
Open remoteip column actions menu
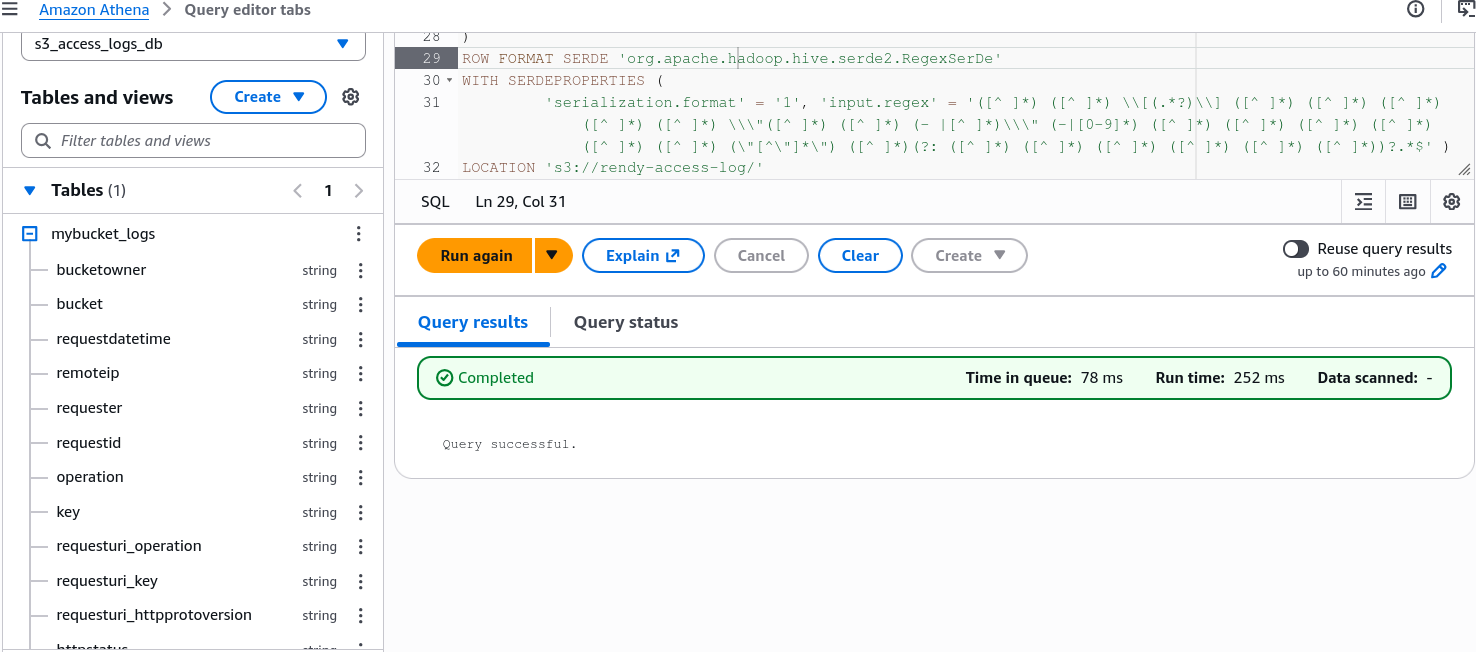(361, 374)
